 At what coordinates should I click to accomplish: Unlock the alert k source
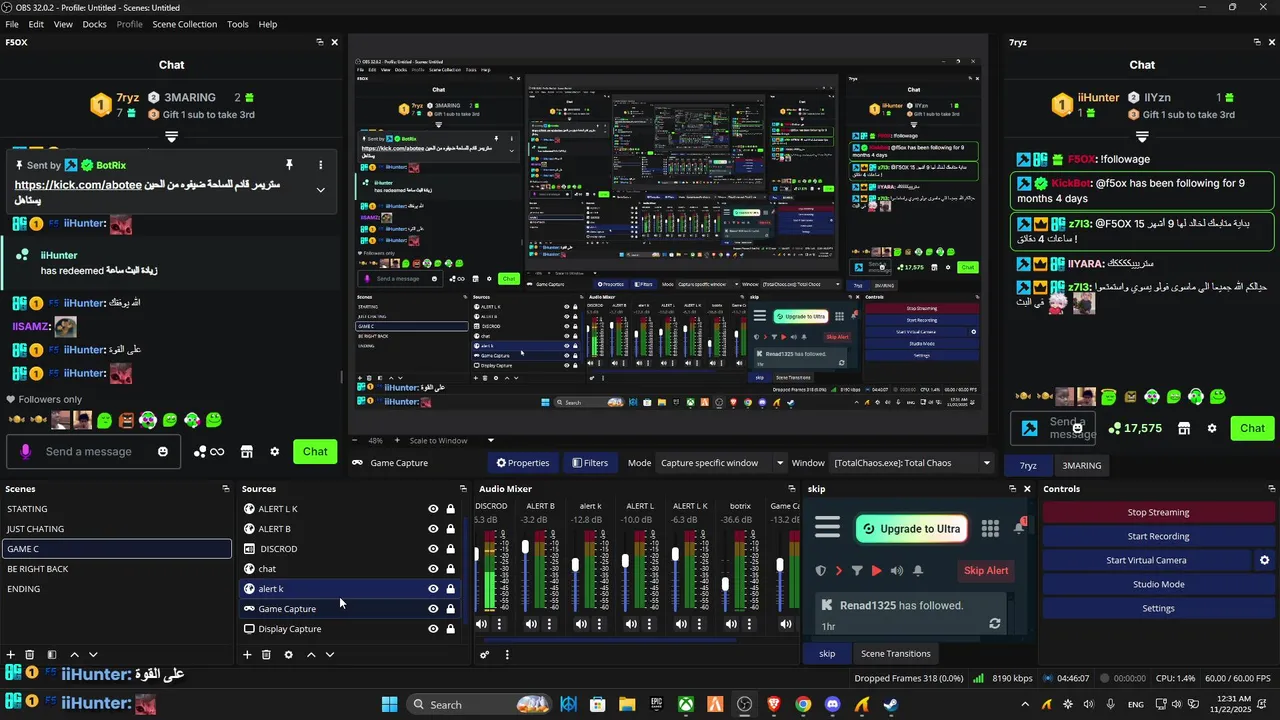[x=450, y=589]
